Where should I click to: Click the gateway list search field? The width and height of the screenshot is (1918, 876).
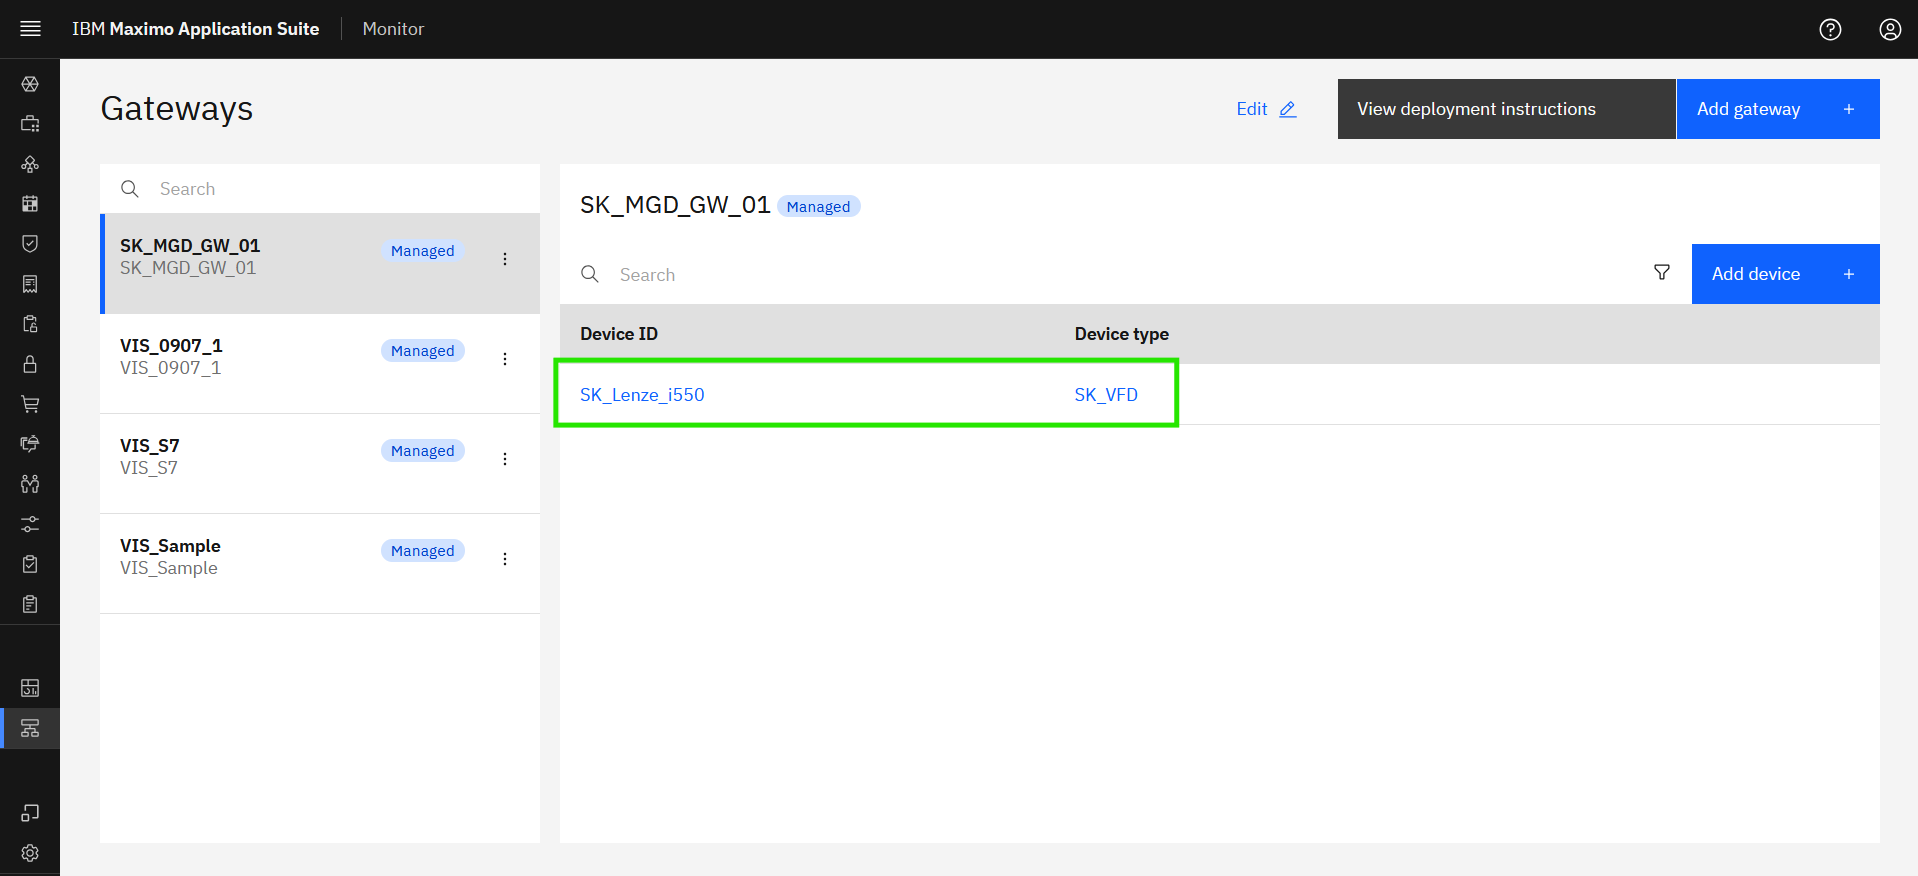coord(320,189)
